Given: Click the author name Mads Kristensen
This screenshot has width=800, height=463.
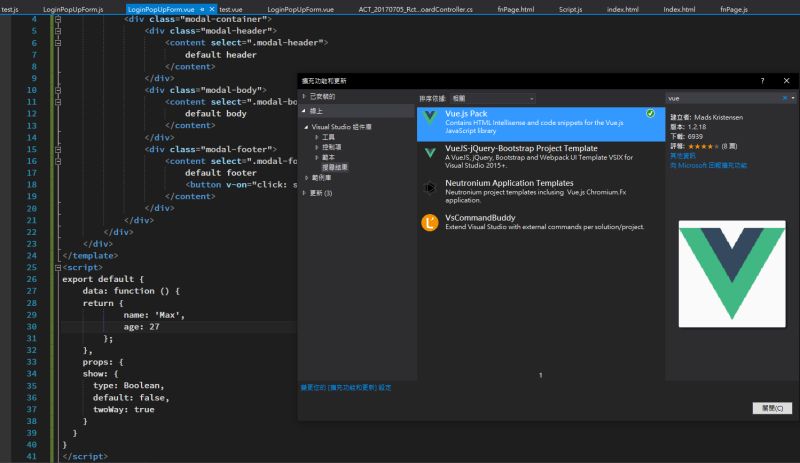Looking at the screenshot, I should click(718, 117).
